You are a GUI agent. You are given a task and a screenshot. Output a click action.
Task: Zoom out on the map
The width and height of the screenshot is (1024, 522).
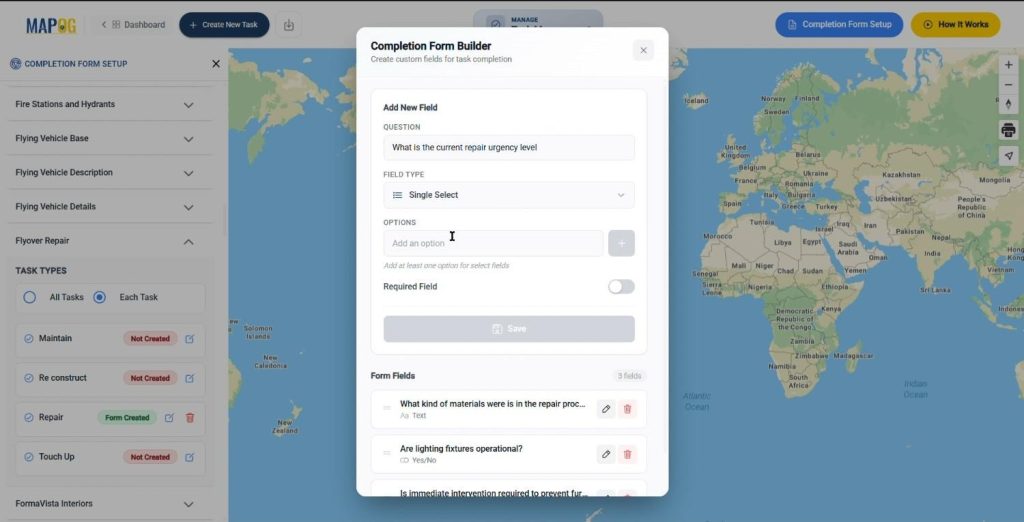[x=1008, y=85]
